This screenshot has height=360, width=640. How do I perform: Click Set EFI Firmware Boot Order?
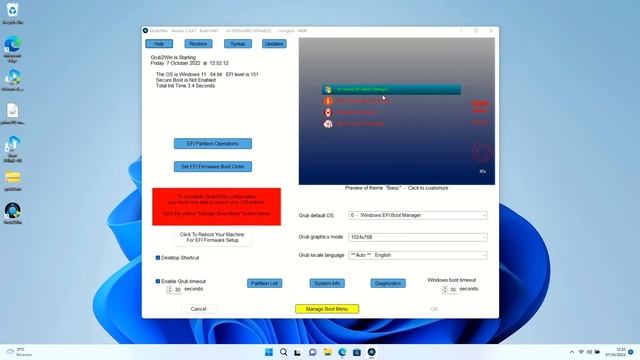[x=213, y=167]
